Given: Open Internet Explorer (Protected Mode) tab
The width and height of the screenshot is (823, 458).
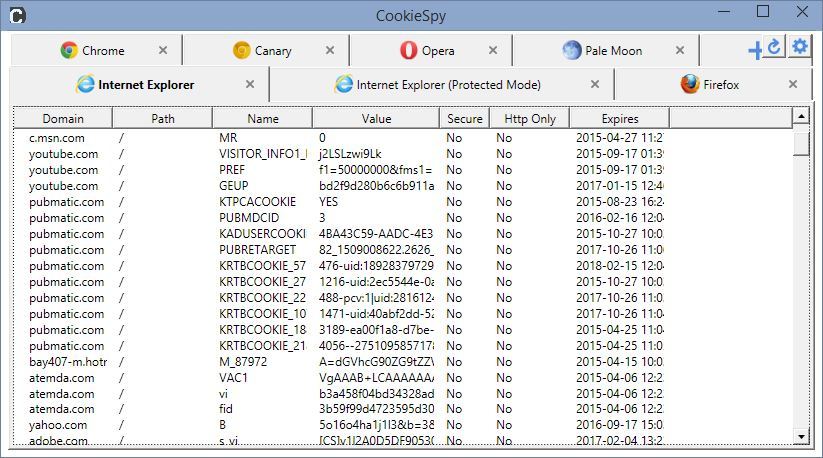Looking at the screenshot, I should point(441,84).
